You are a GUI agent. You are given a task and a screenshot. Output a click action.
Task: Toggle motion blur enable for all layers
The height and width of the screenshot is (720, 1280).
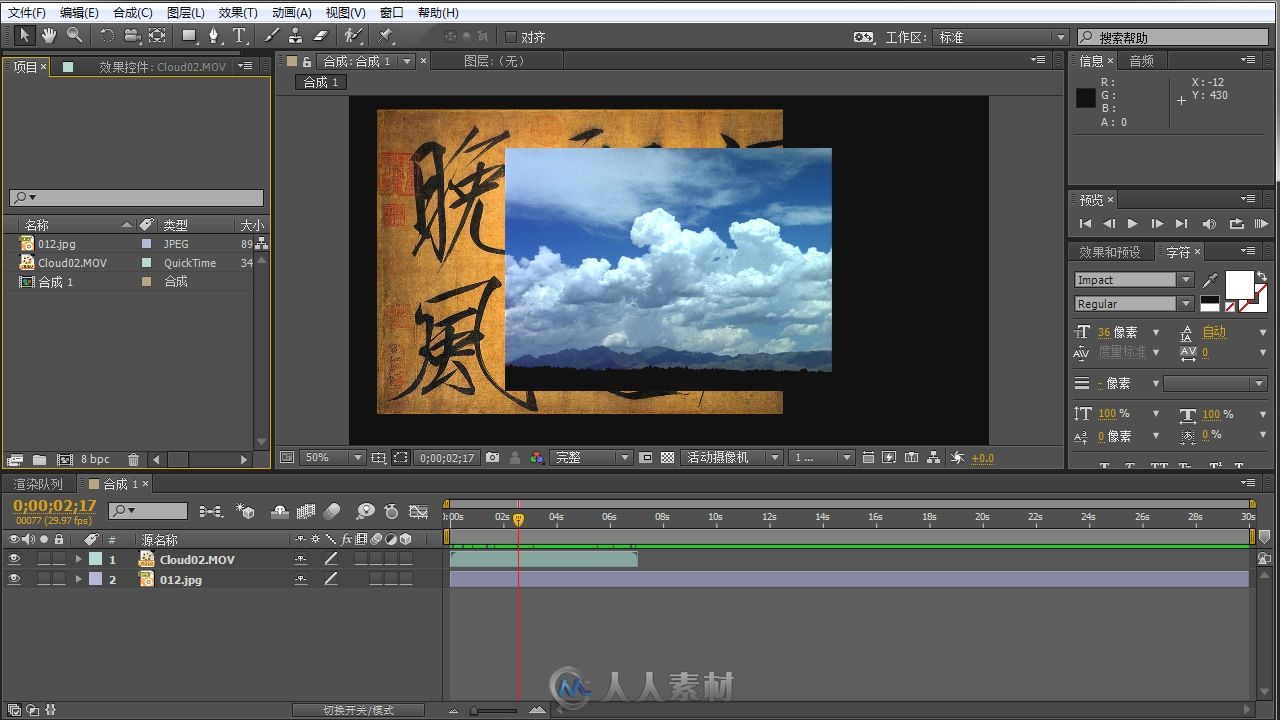(333, 511)
